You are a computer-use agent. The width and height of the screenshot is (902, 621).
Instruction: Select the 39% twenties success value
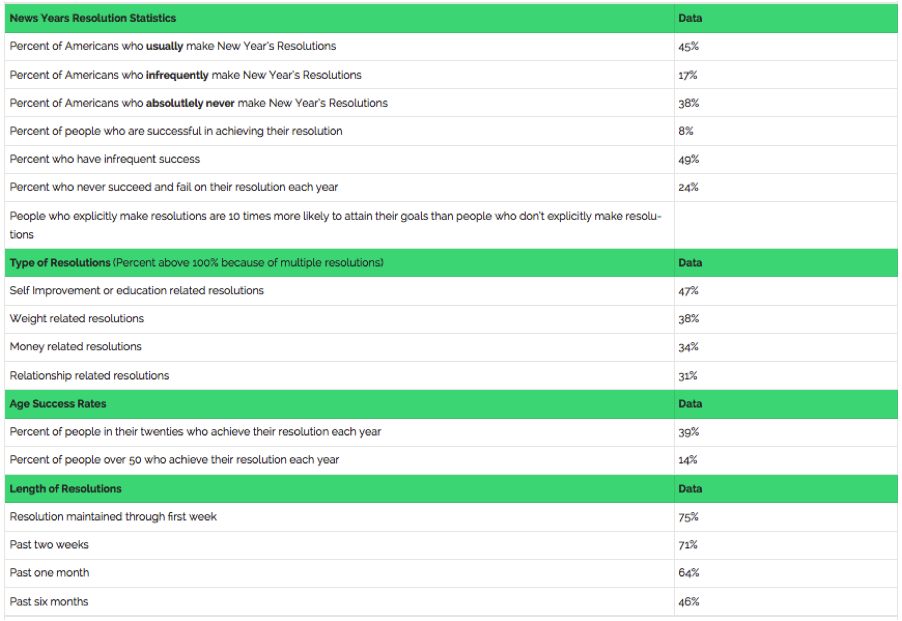coord(689,432)
